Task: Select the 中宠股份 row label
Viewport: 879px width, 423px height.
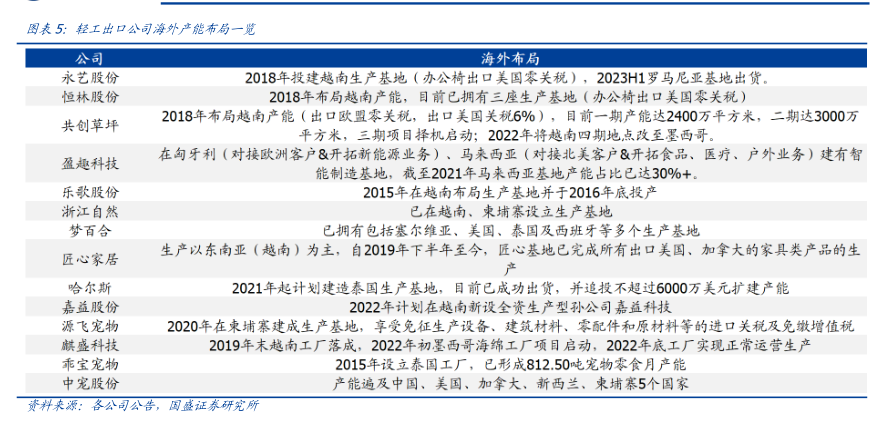Action: (90, 383)
